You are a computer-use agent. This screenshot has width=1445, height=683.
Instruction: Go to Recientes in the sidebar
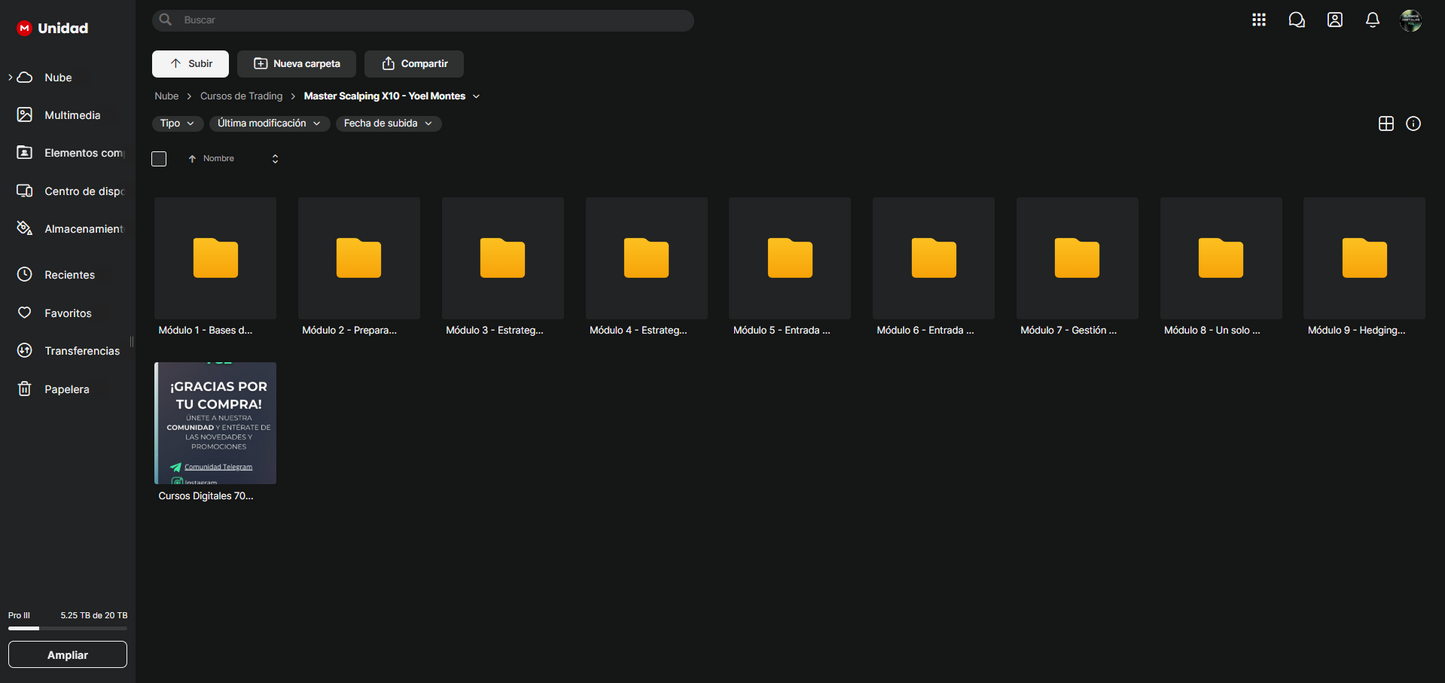pyautogui.click(x=69, y=275)
